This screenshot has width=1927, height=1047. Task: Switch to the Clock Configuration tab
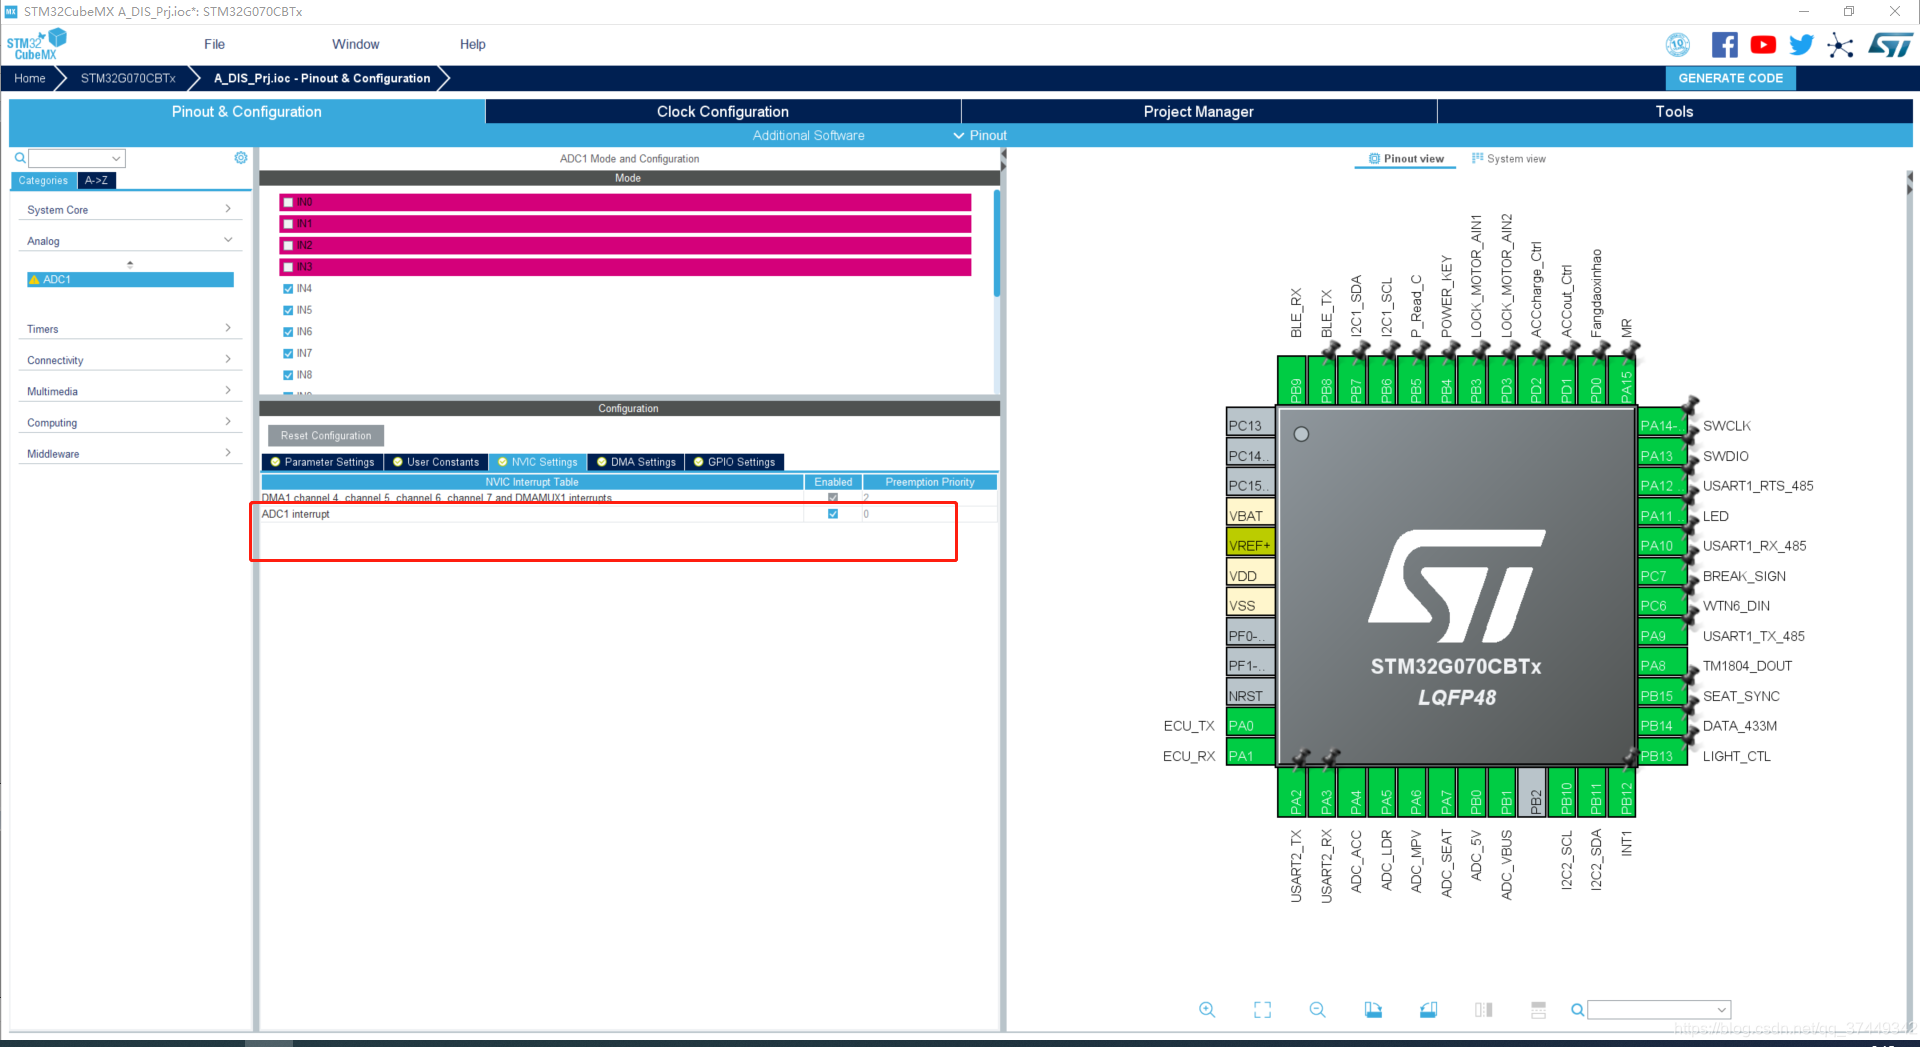click(723, 112)
